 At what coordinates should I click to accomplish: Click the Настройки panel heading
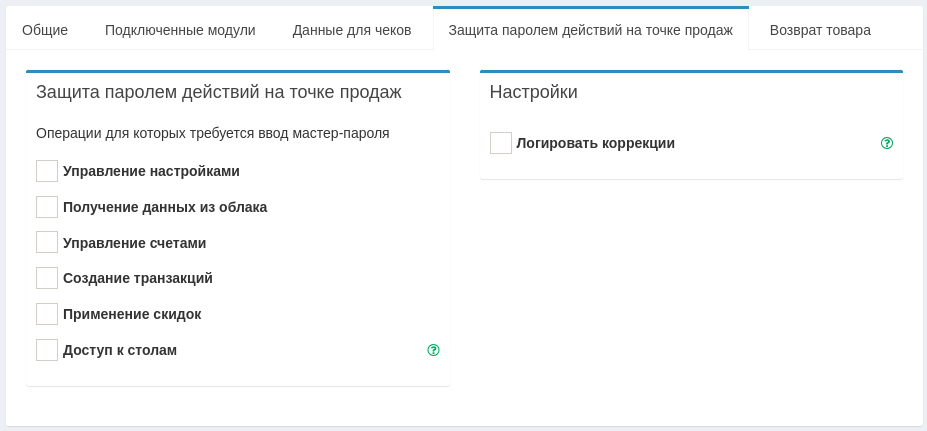tap(533, 92)
